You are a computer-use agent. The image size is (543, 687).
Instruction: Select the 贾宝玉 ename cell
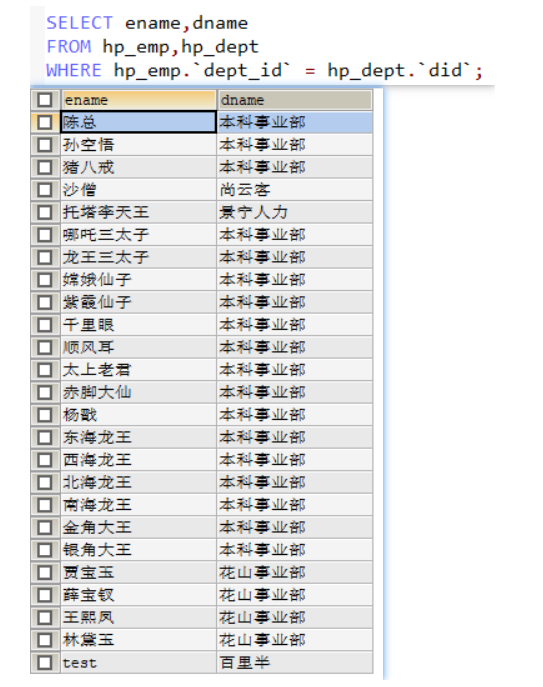pyautogui.click(x=138, y=573)
